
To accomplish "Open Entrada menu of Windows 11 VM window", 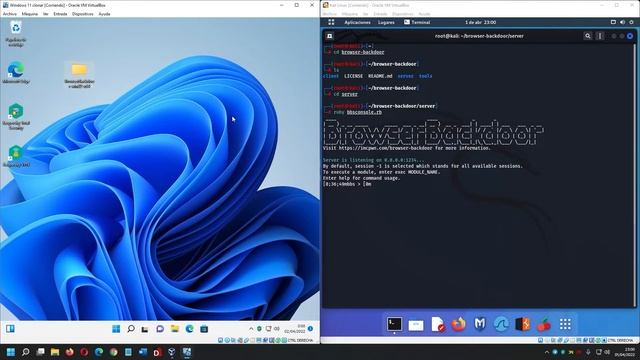I will [x=60, y=14].
